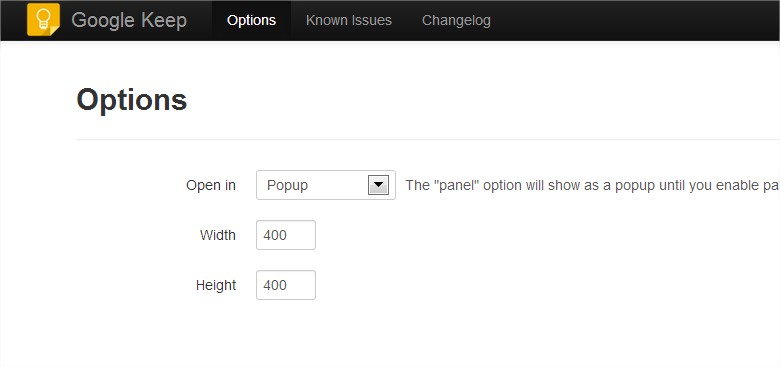Focus the Height input field
This screenshot has height=367, width=780.
[286, 285]
